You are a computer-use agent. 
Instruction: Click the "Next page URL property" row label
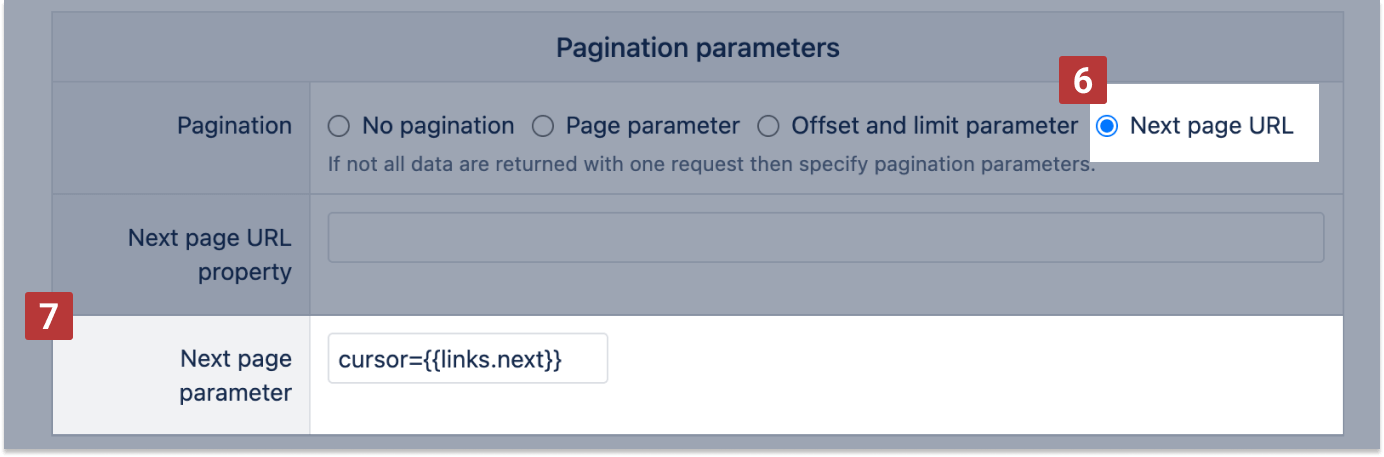(x=210, y=255)
